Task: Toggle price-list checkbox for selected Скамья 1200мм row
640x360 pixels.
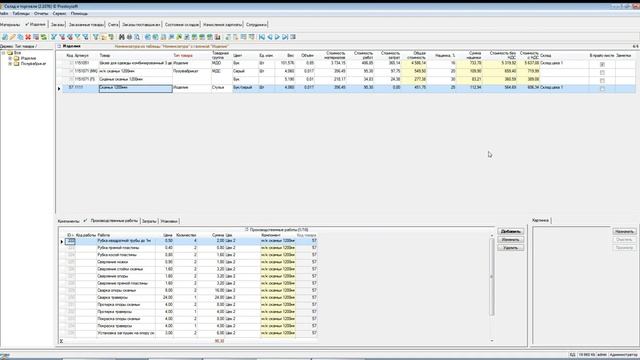Action: click(x=602, y=88)
